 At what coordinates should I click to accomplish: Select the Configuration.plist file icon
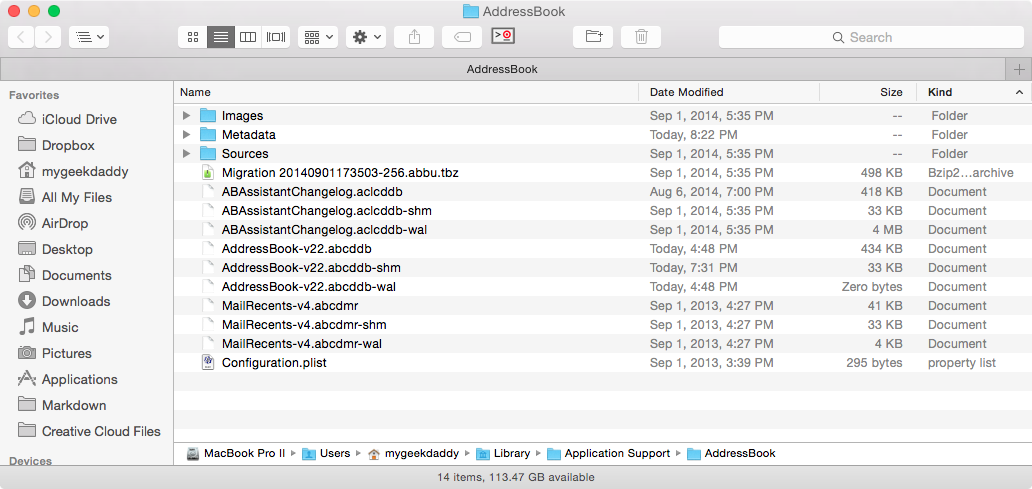point(208,363)
